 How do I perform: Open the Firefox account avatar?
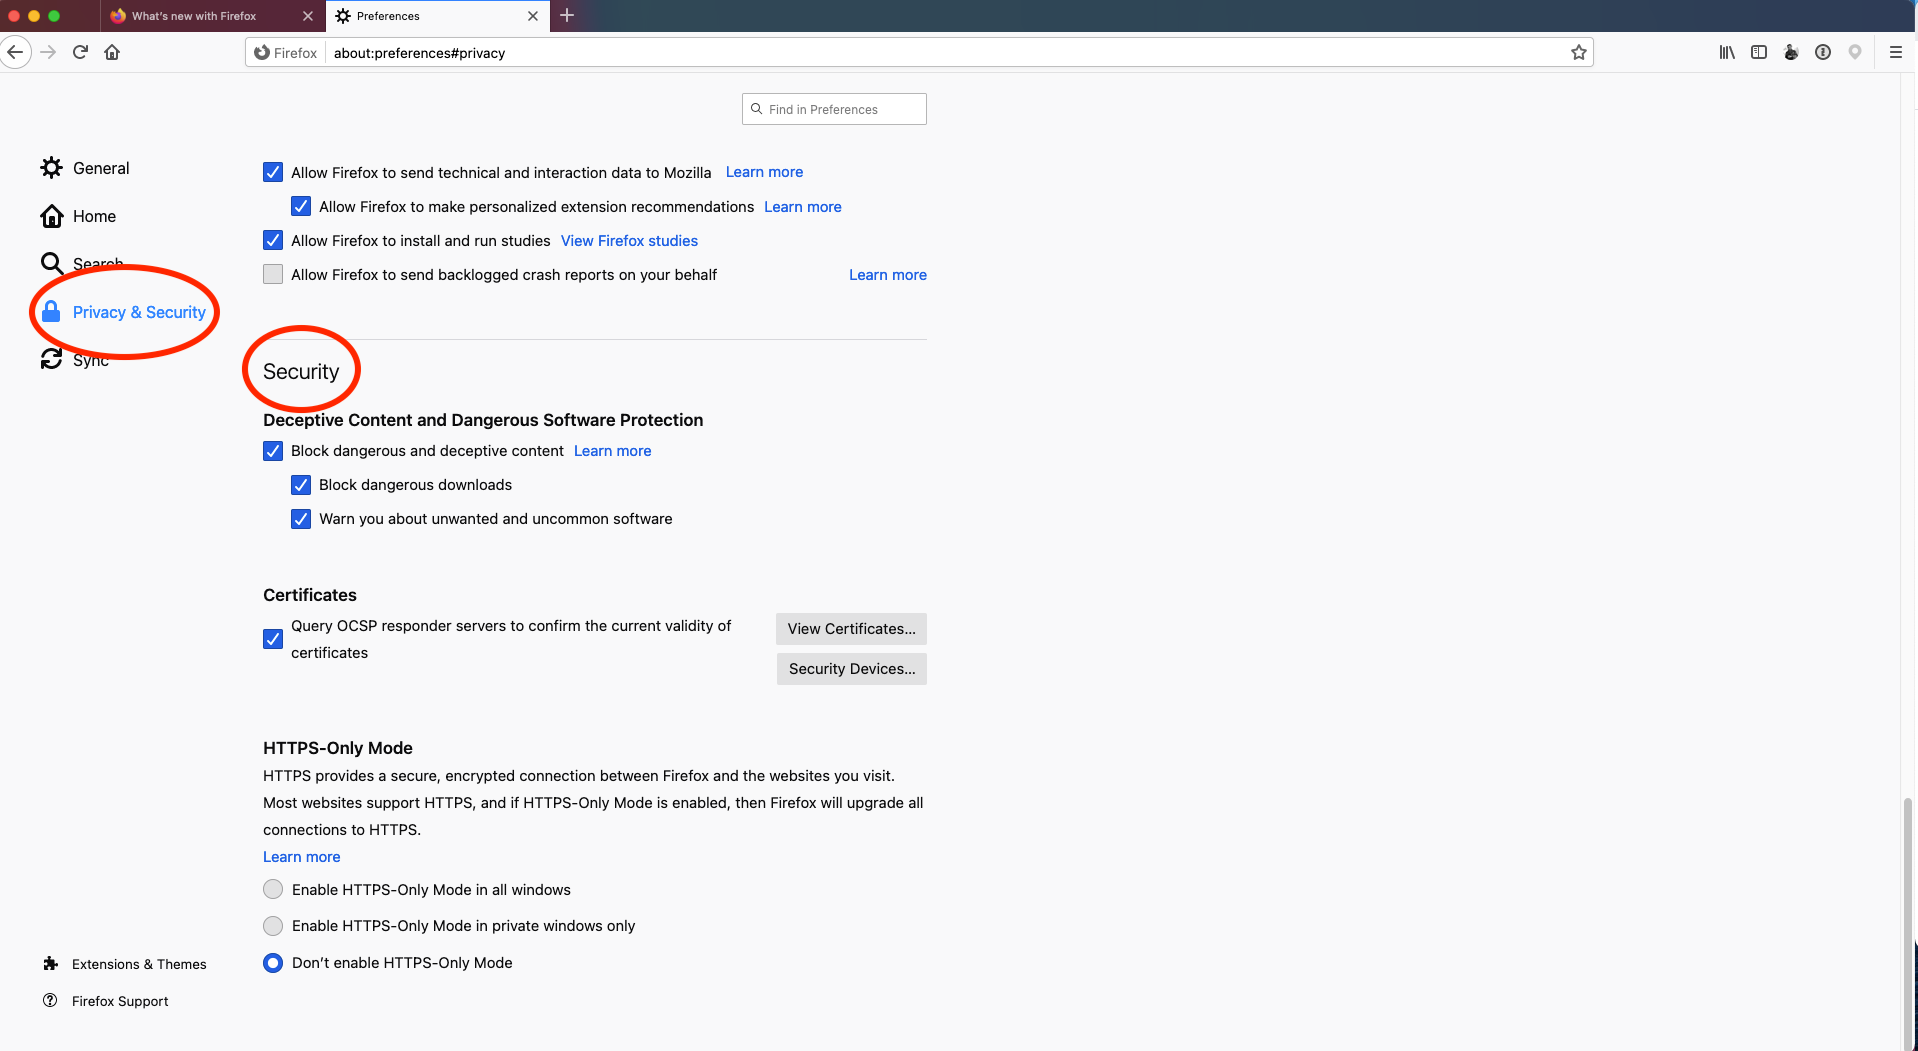click(x=1791, y=52)
